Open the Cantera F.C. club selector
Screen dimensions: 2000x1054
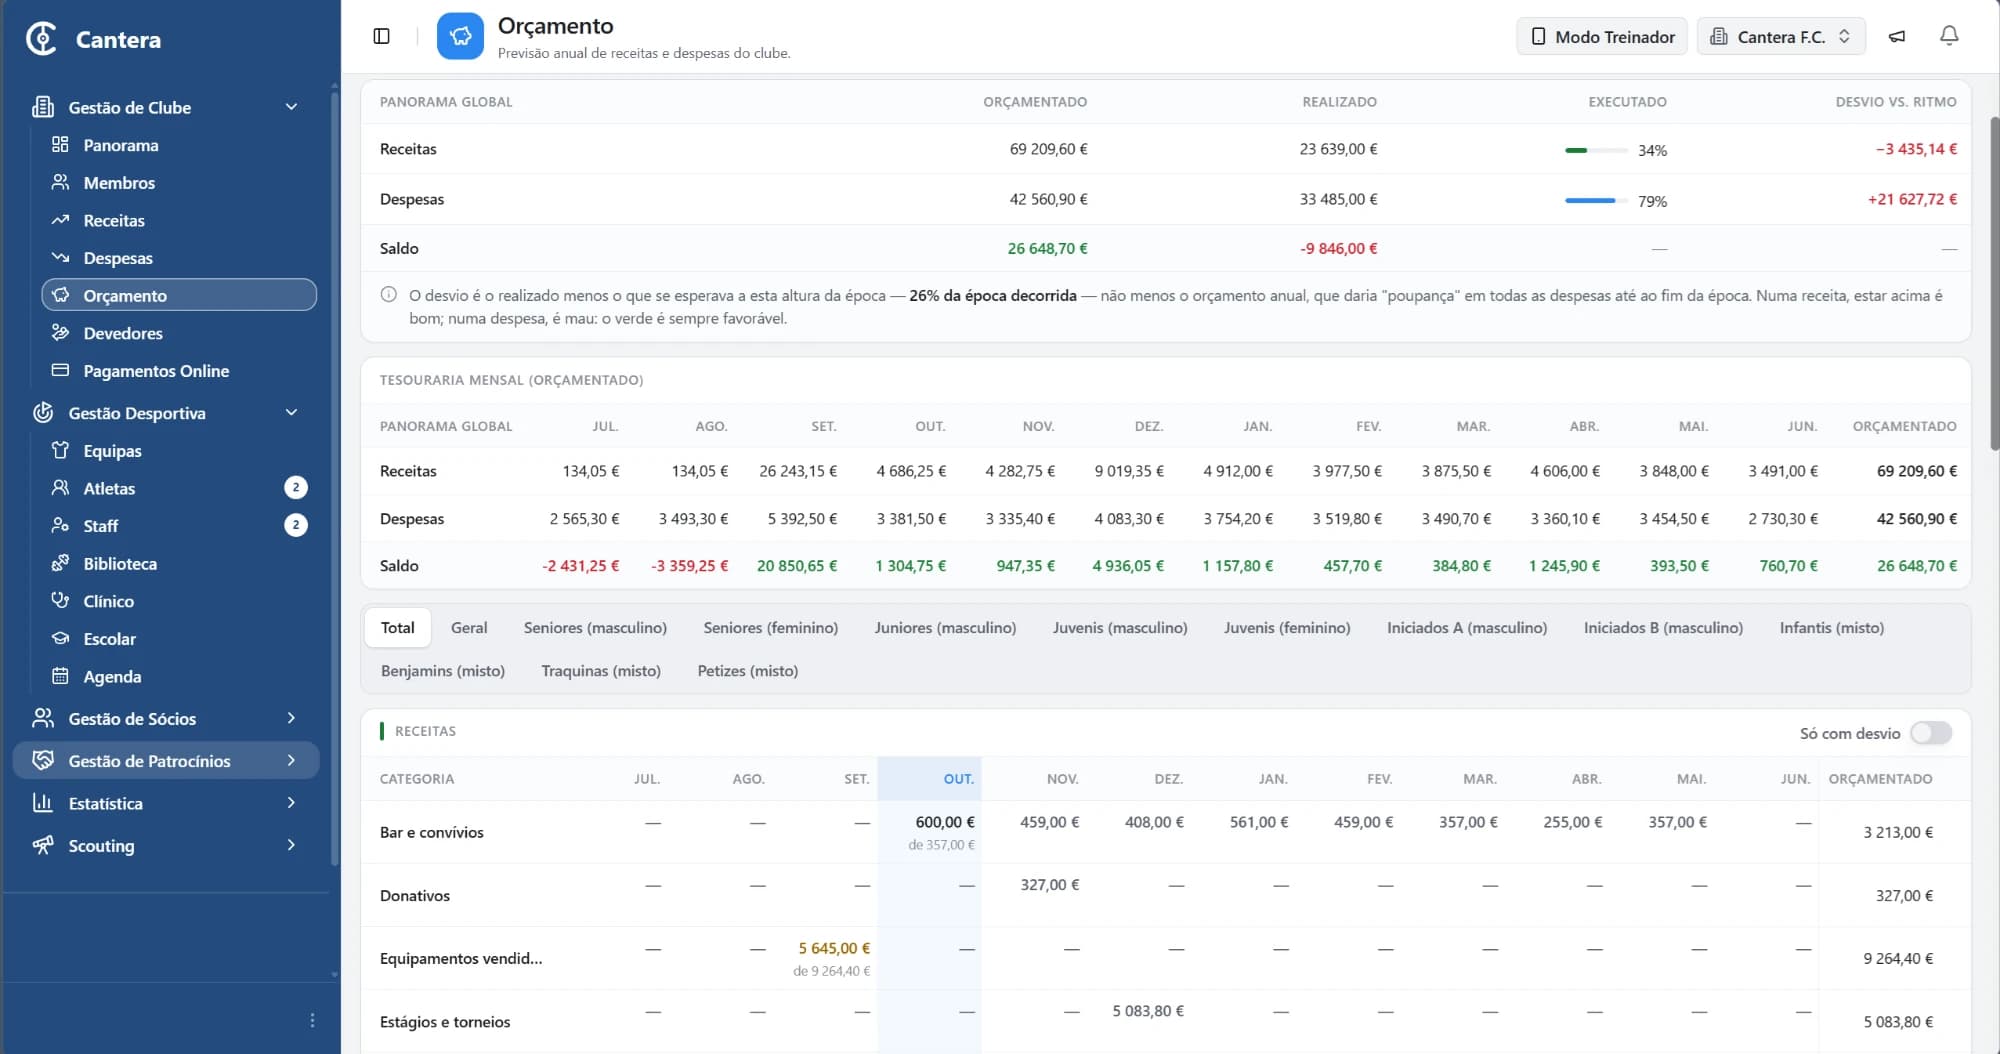1781,36
